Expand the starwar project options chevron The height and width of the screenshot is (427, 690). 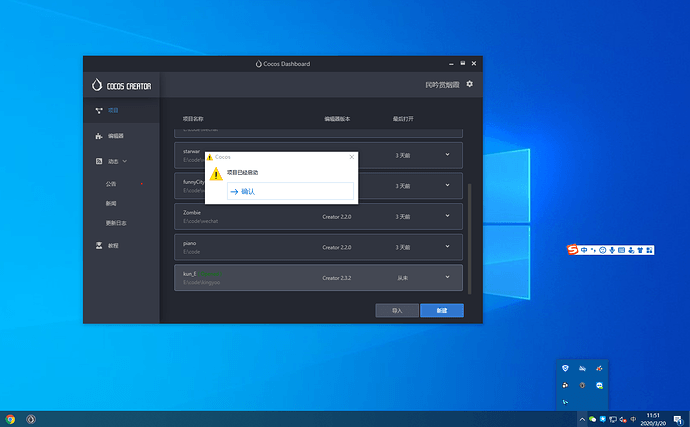(448, 155)
